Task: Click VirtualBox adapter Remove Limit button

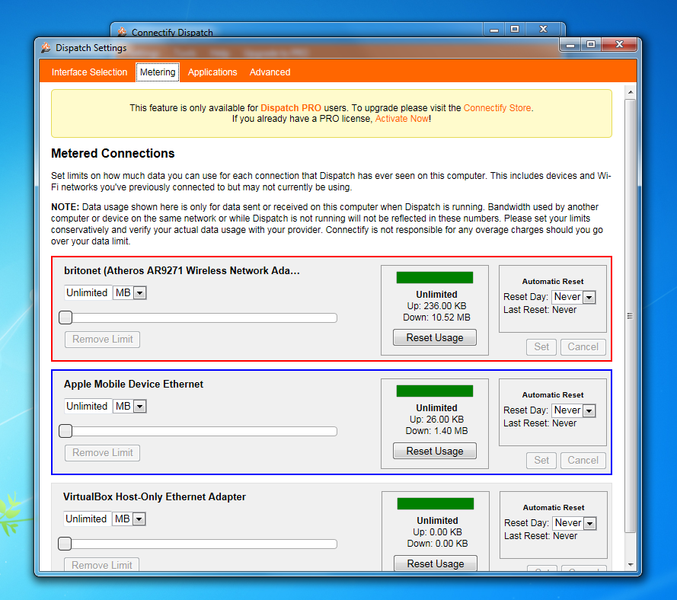Action: (x=101, y=565)
